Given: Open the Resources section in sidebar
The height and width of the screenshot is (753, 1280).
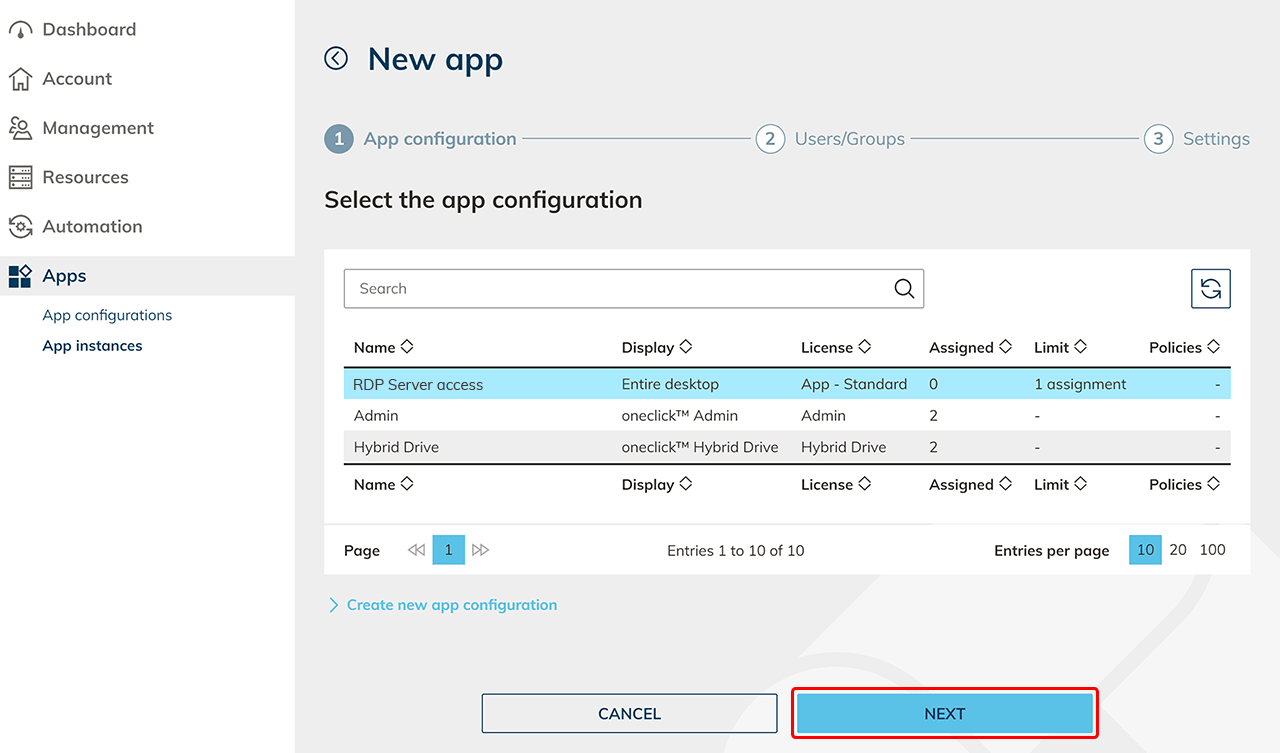Looking at the screenshot, I should (85, 178).
